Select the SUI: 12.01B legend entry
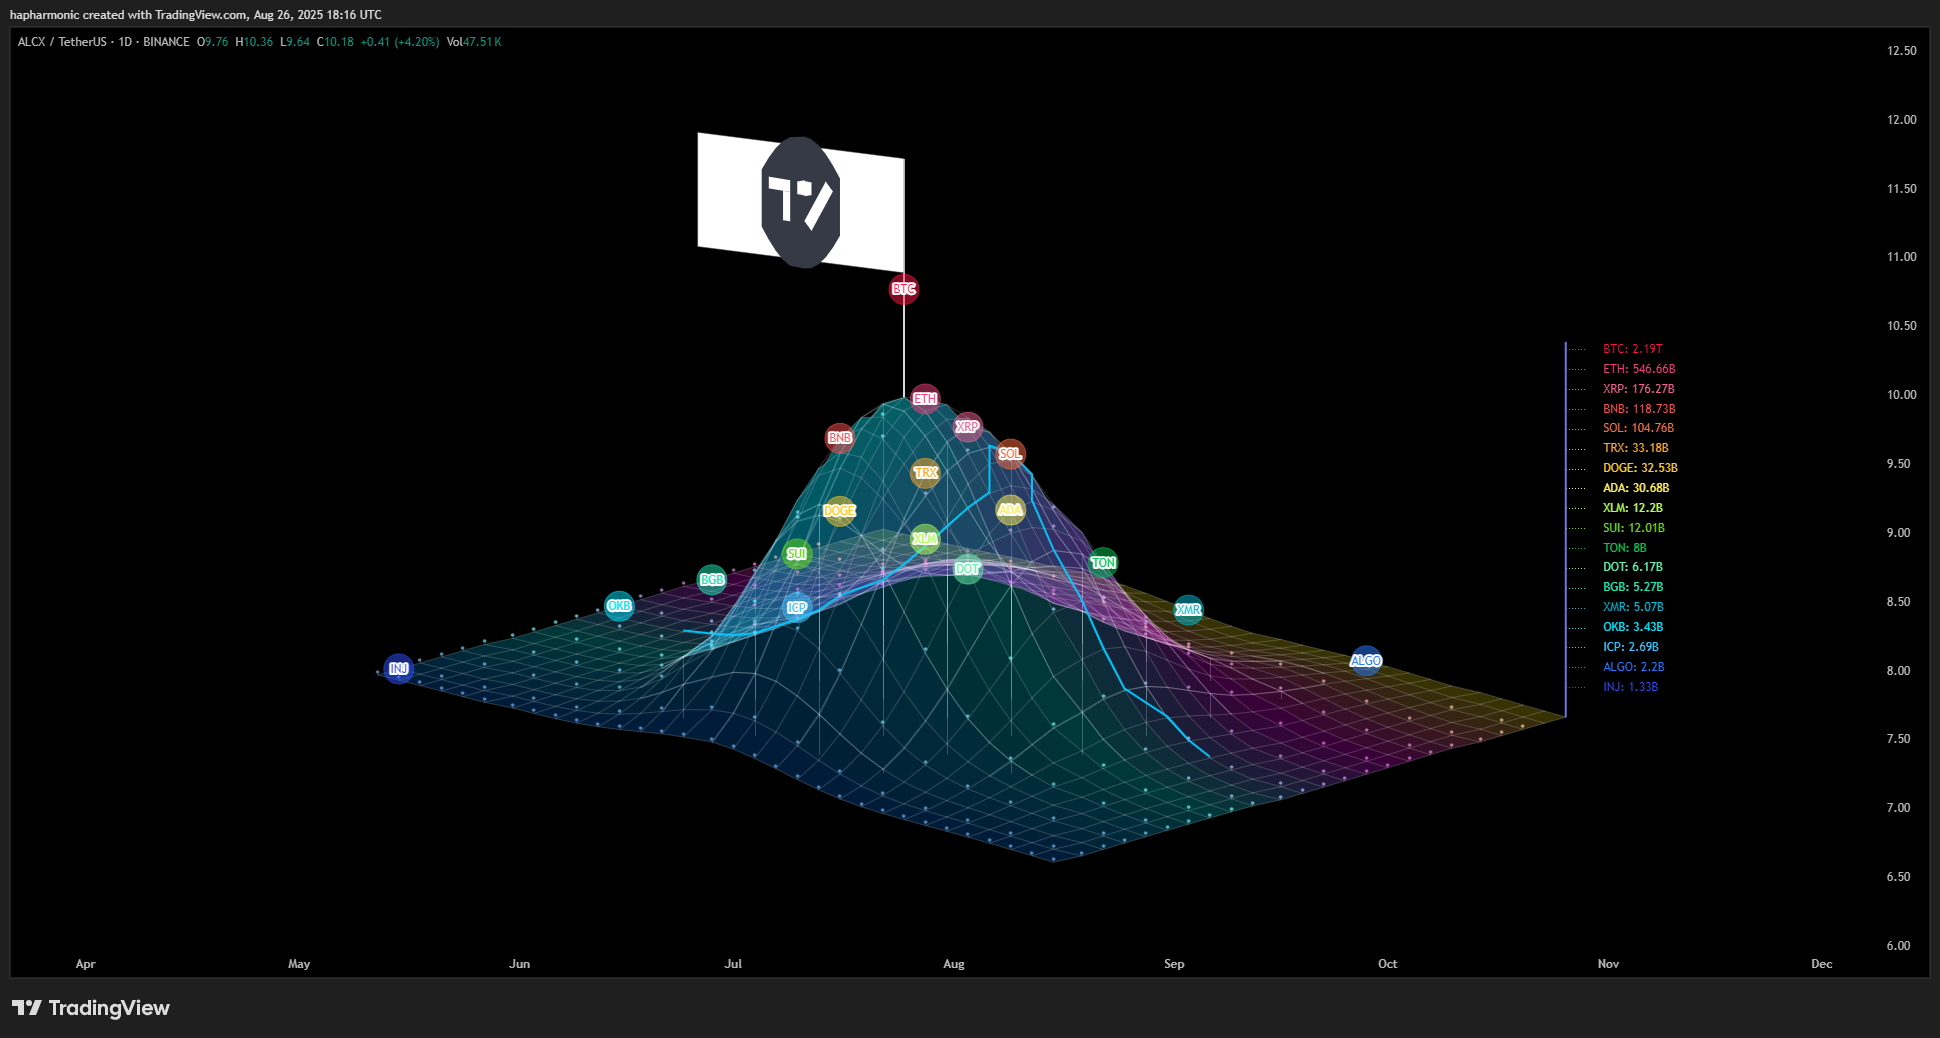1940x1038 pixels. [x=1634, y=528]
